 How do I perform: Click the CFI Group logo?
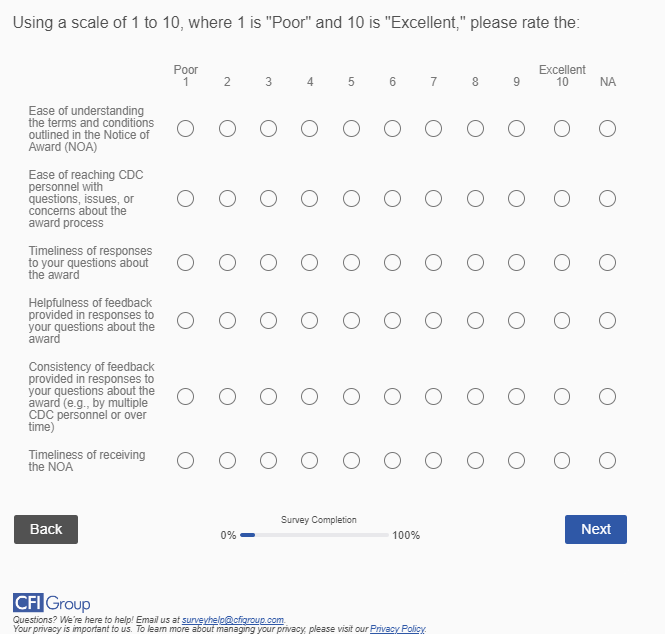pyautogui.click(x=52, y=603)
